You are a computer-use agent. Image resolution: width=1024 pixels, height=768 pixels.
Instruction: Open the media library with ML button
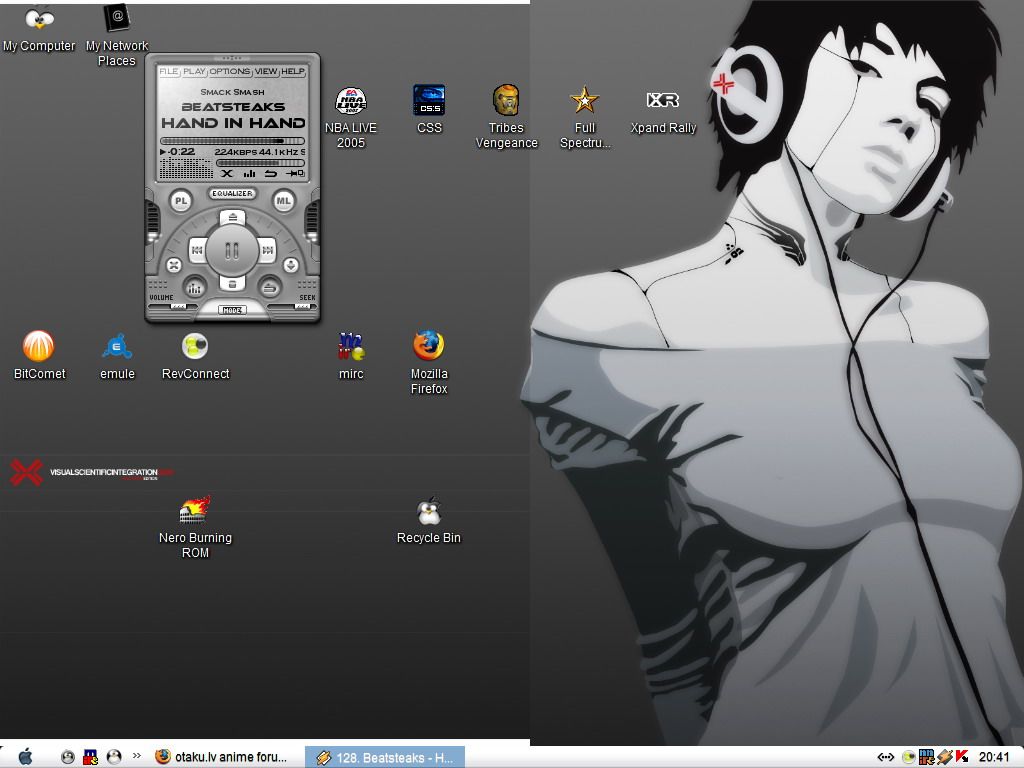point(283,200)
